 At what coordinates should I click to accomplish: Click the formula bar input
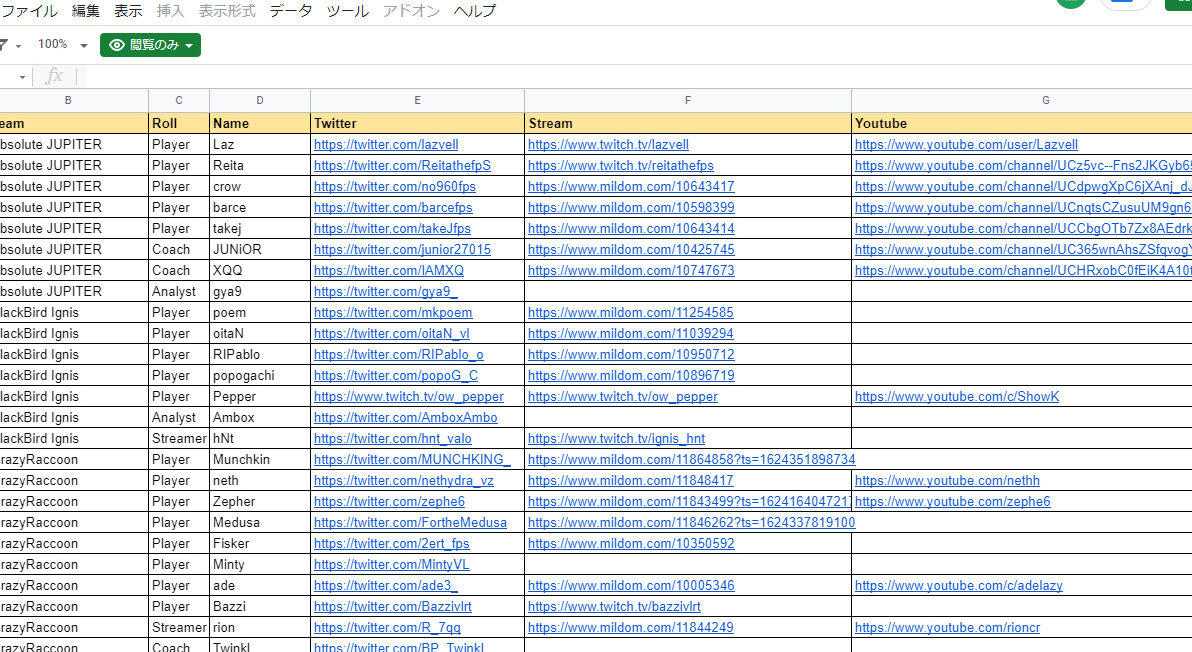(639, 76)
